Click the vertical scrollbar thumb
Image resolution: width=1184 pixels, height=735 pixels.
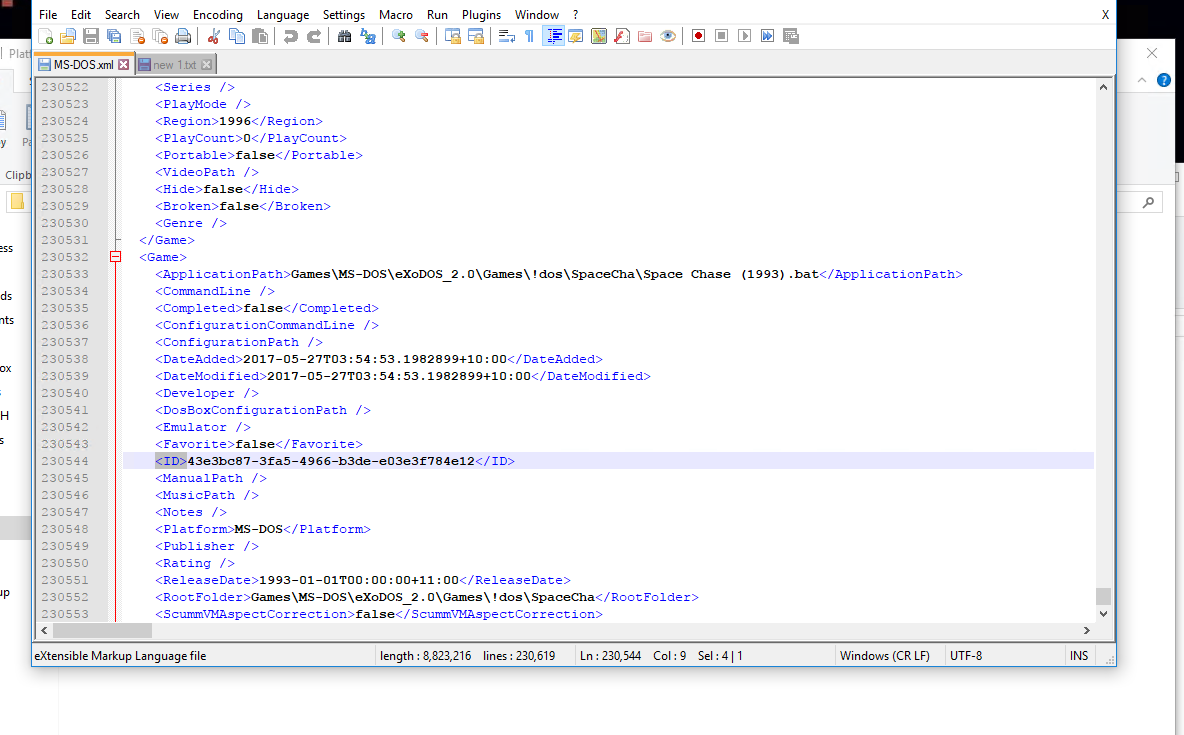point(1103,597)
